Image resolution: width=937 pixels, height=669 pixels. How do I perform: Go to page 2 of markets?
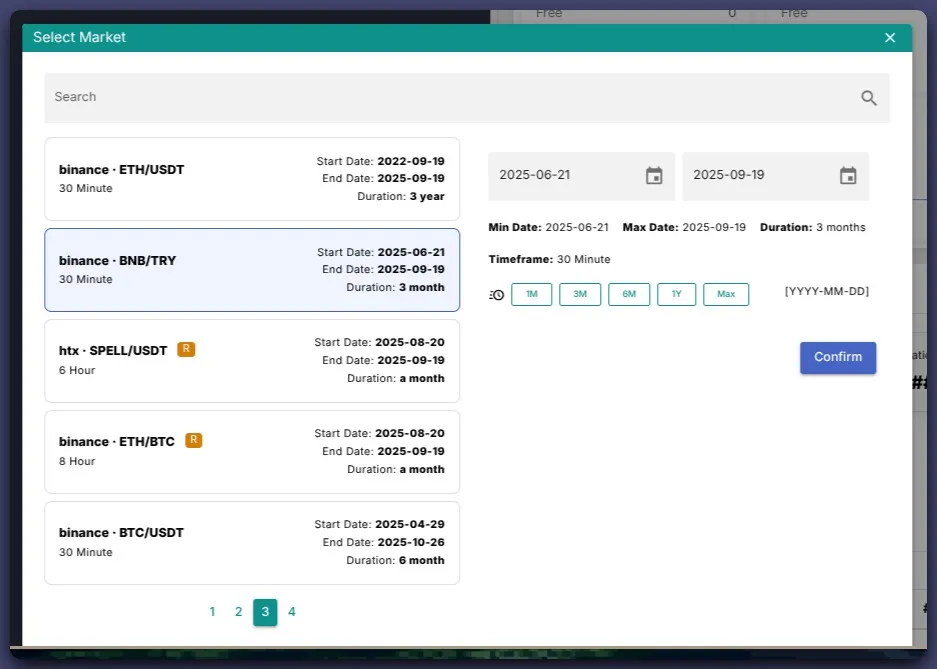(x=238, y=612)
